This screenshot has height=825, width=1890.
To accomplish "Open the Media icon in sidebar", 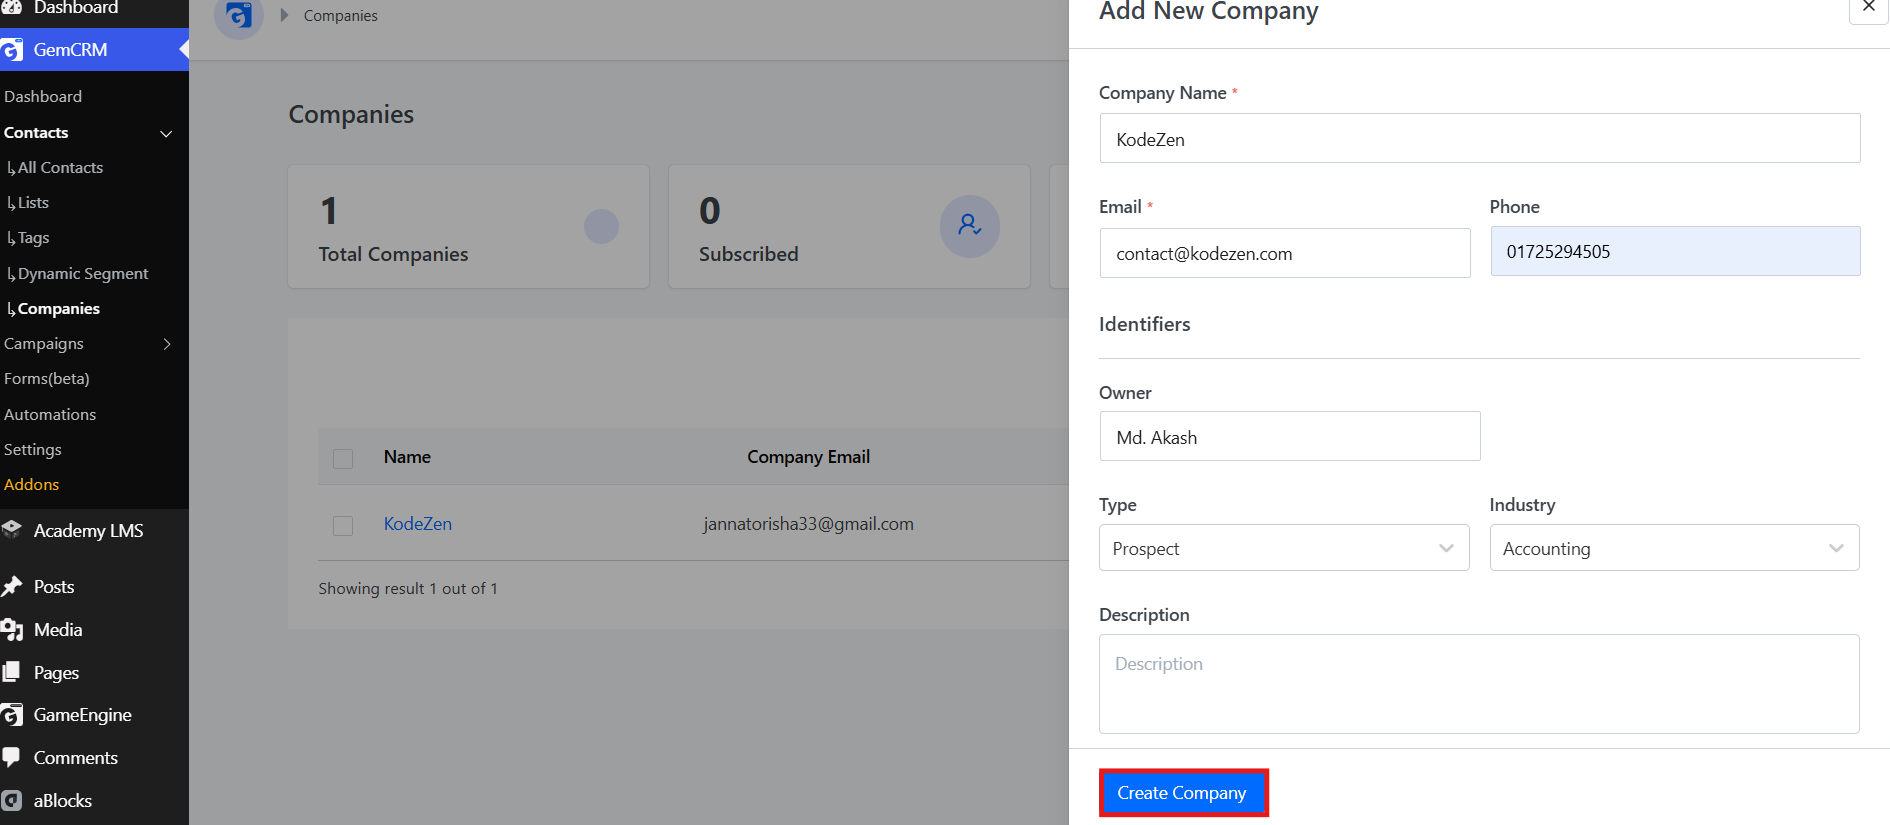I will 12,630.
